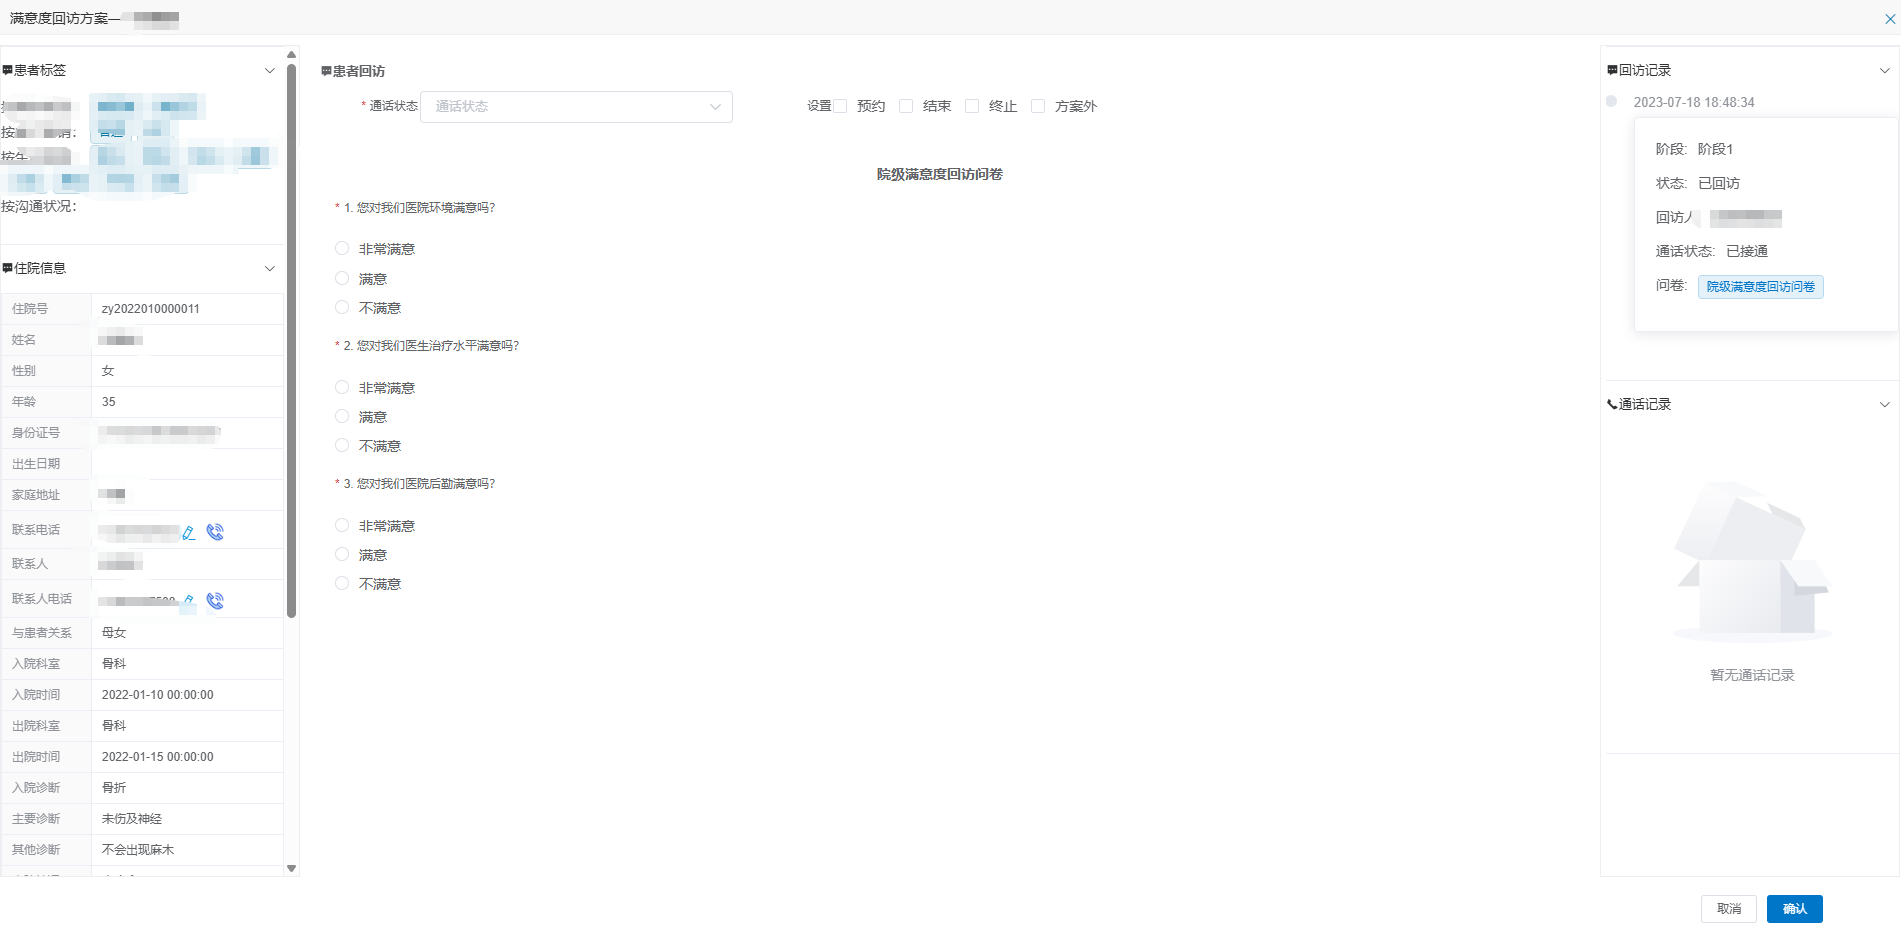Open the 通话状态 dropdown
Screen dimensions: 1901x927
[x=576, y=107]
